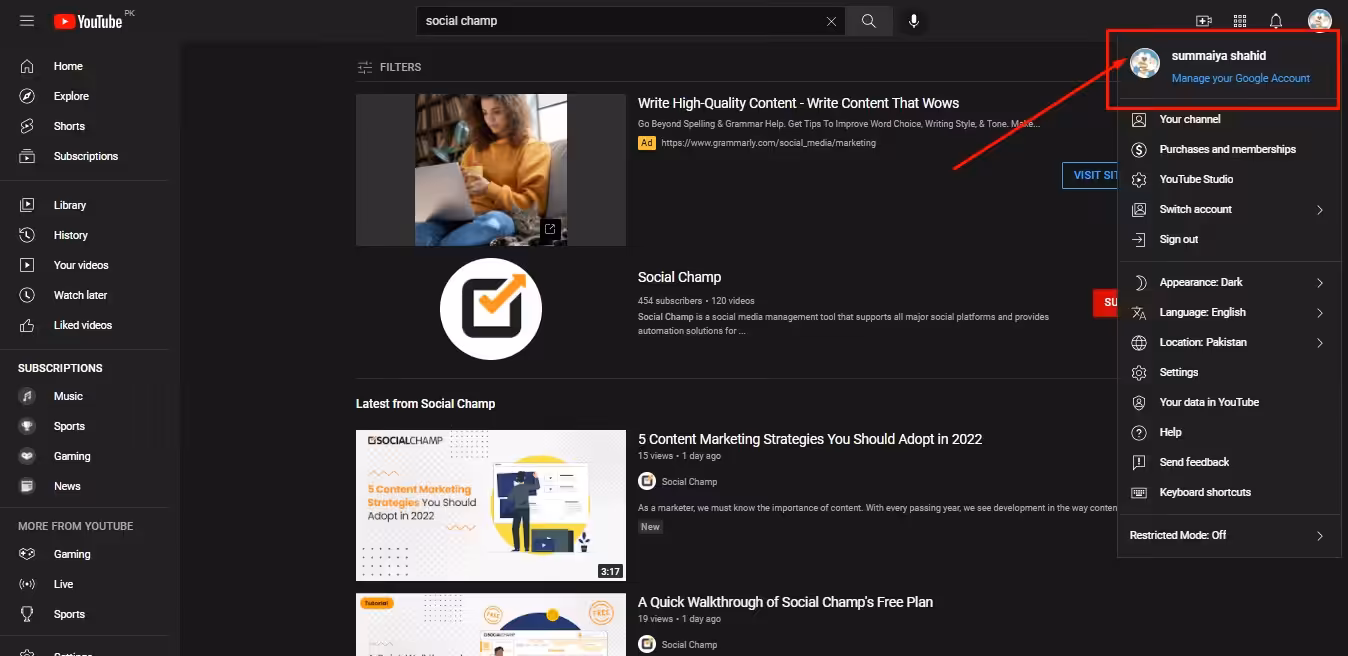Open the Filters option
The width and height of the screenshot is (1348, 656).
[389, 67]
